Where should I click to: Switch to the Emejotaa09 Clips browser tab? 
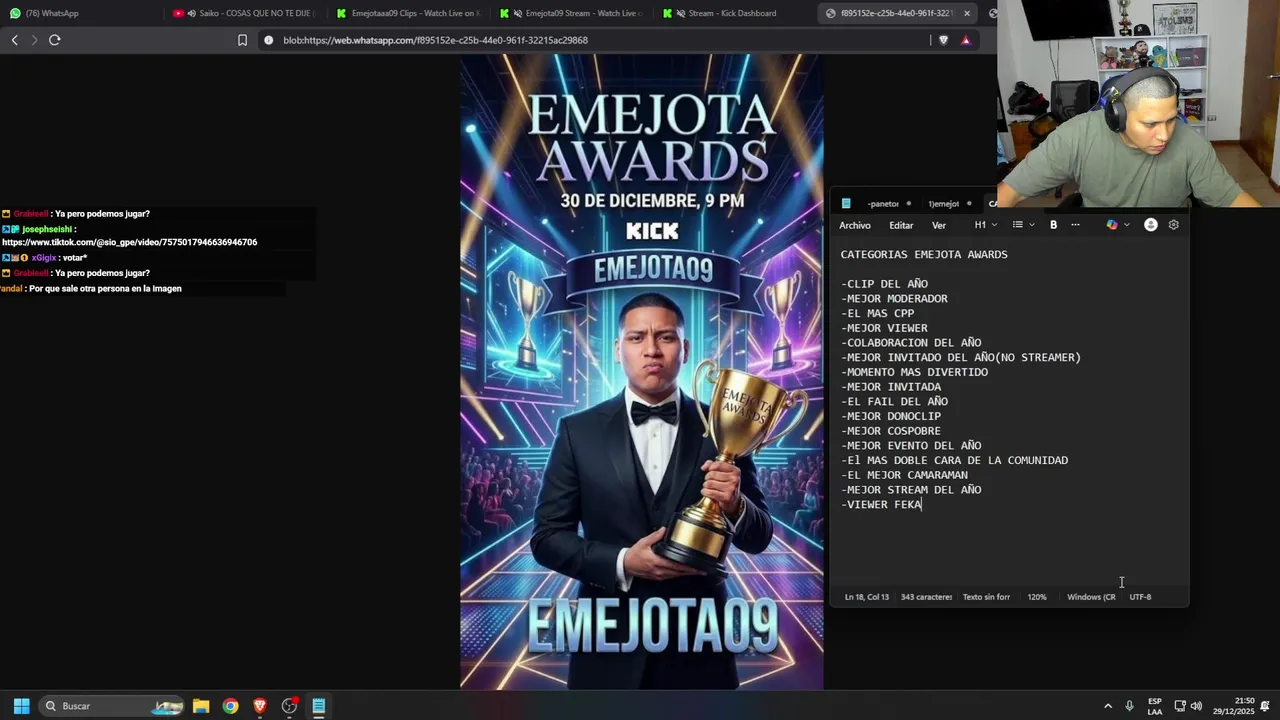pos(408,13)
